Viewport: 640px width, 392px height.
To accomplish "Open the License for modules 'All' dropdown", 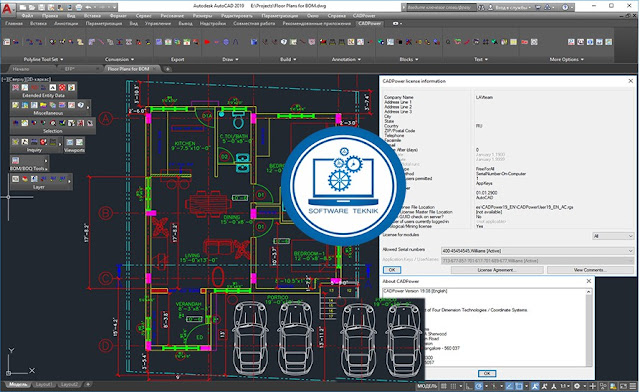I will 613,236.
